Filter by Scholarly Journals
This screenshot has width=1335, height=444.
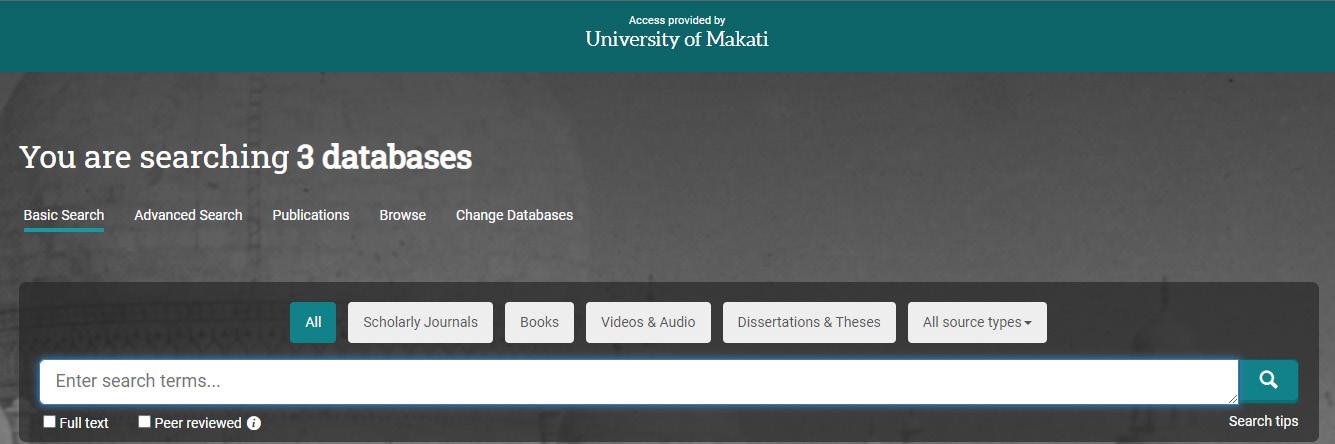(420, 322)
